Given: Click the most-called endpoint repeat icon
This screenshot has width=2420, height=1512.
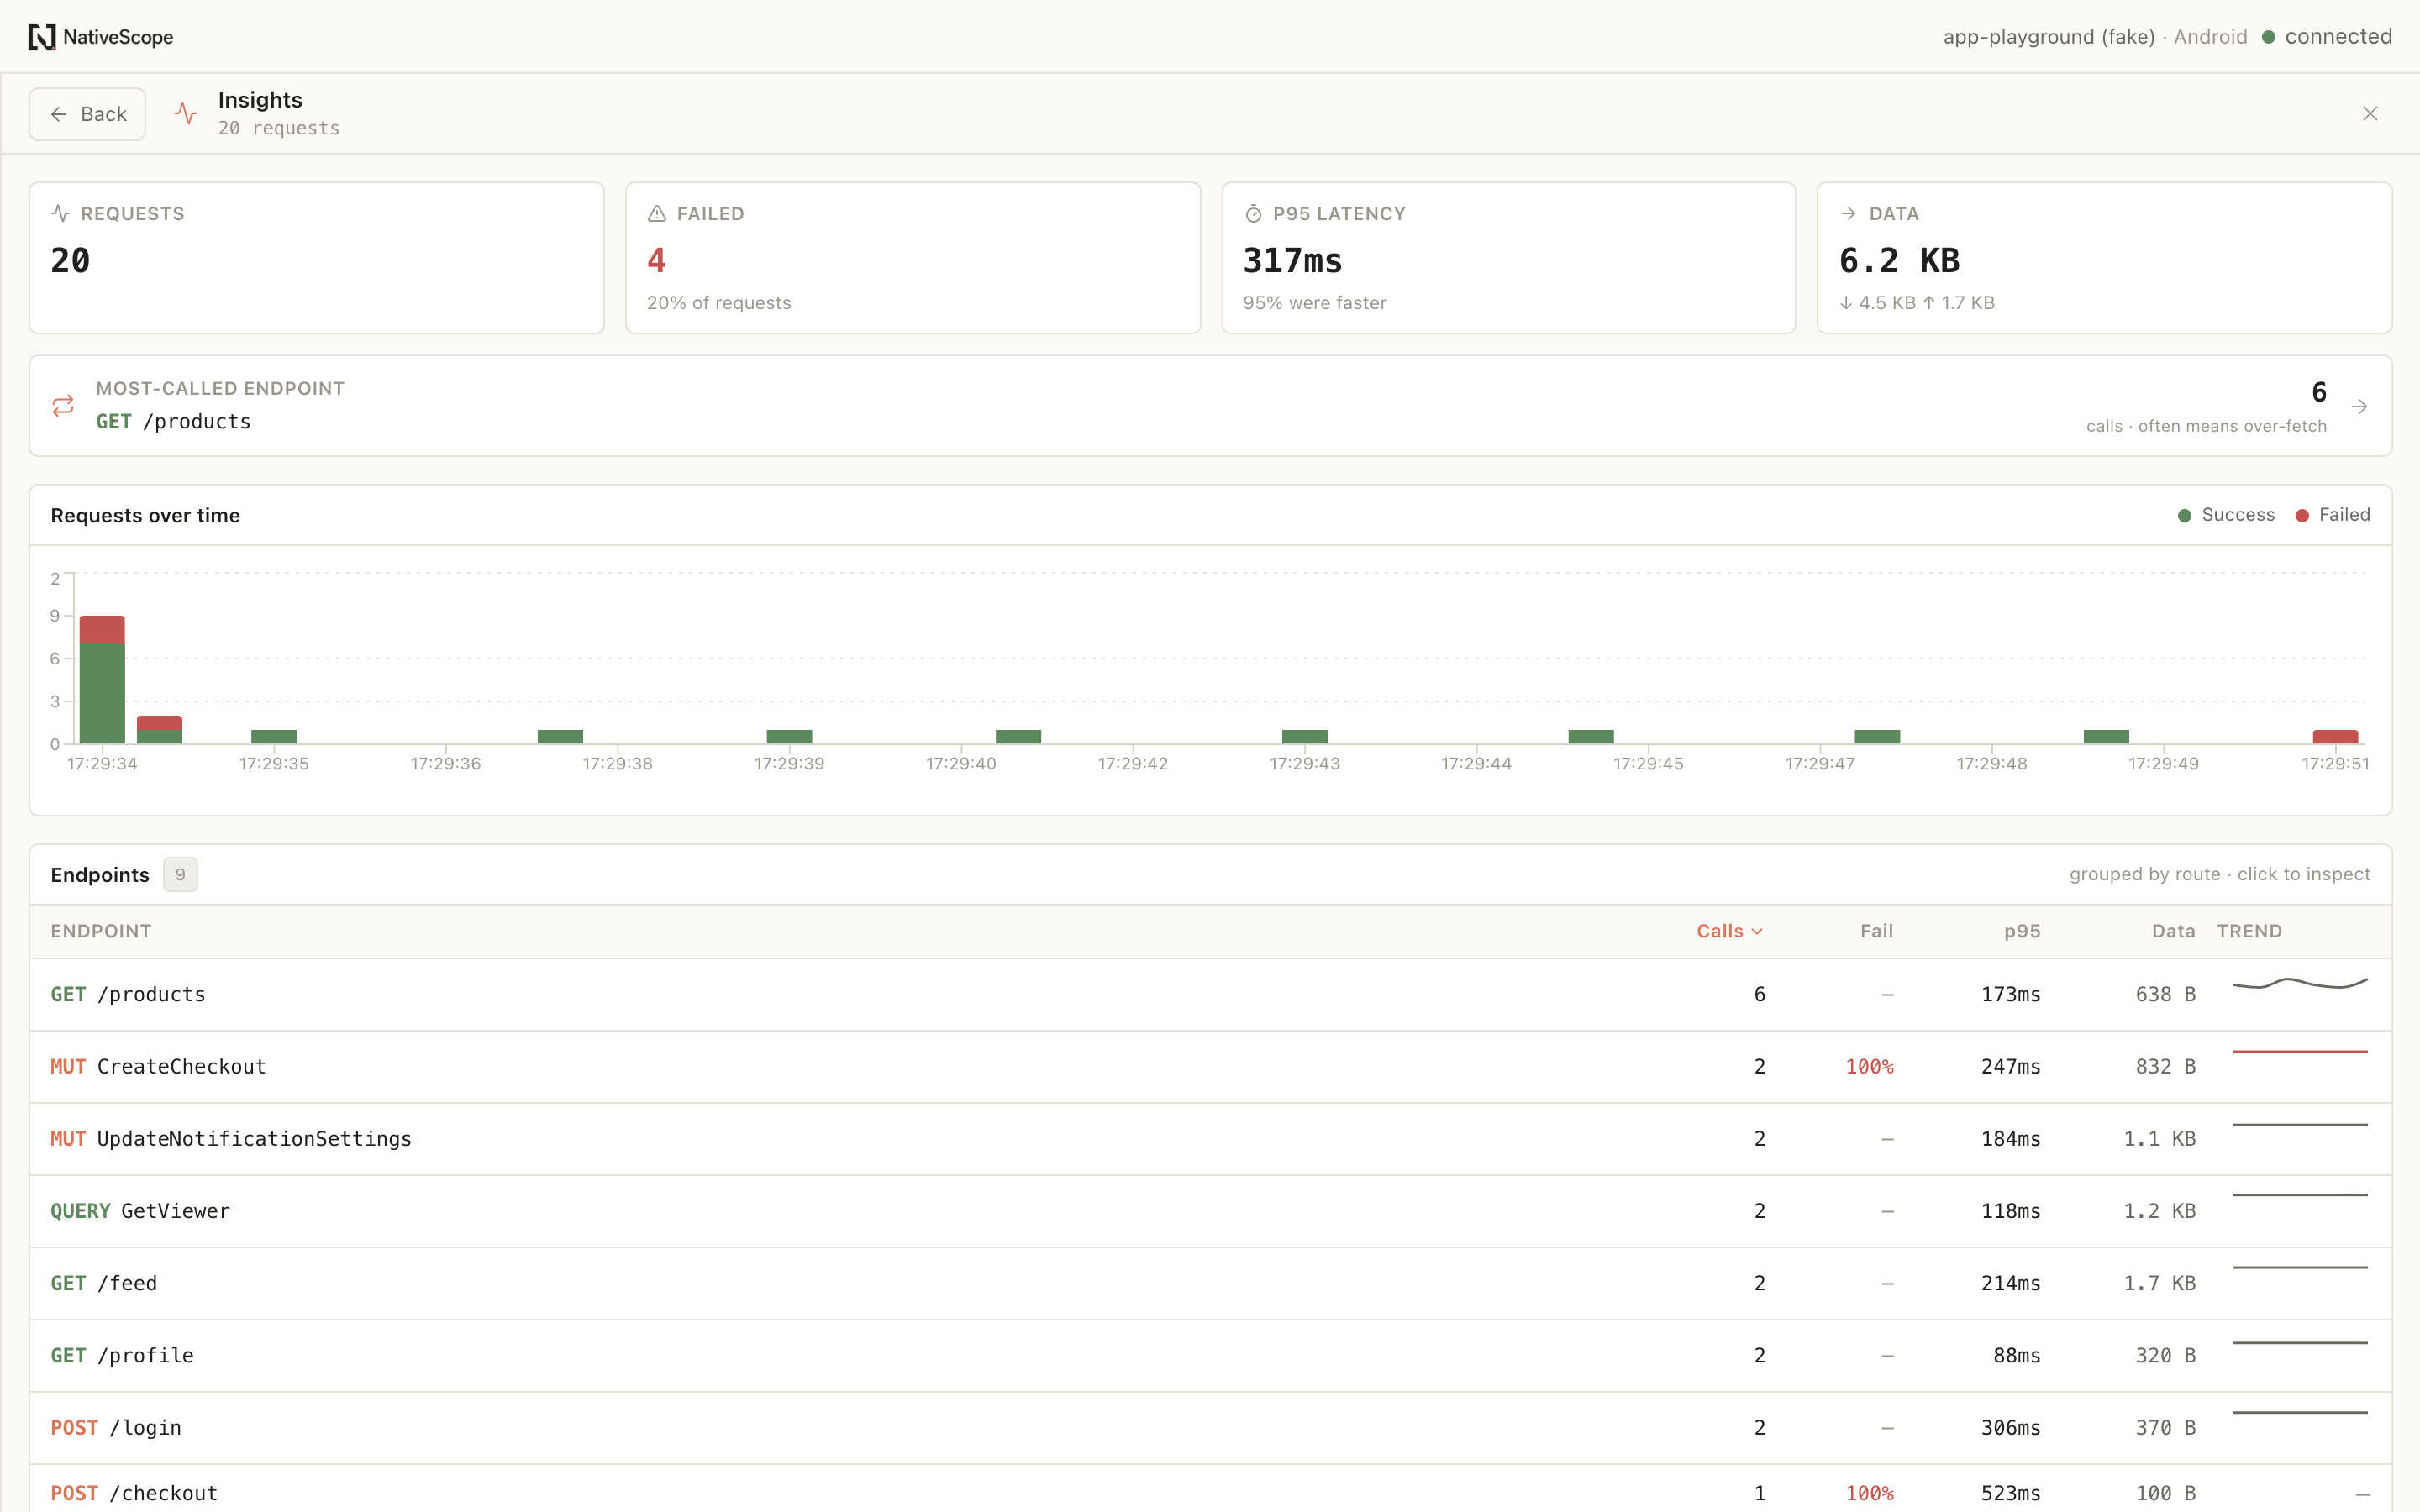Looking at the screenshot, I should 63,405.
